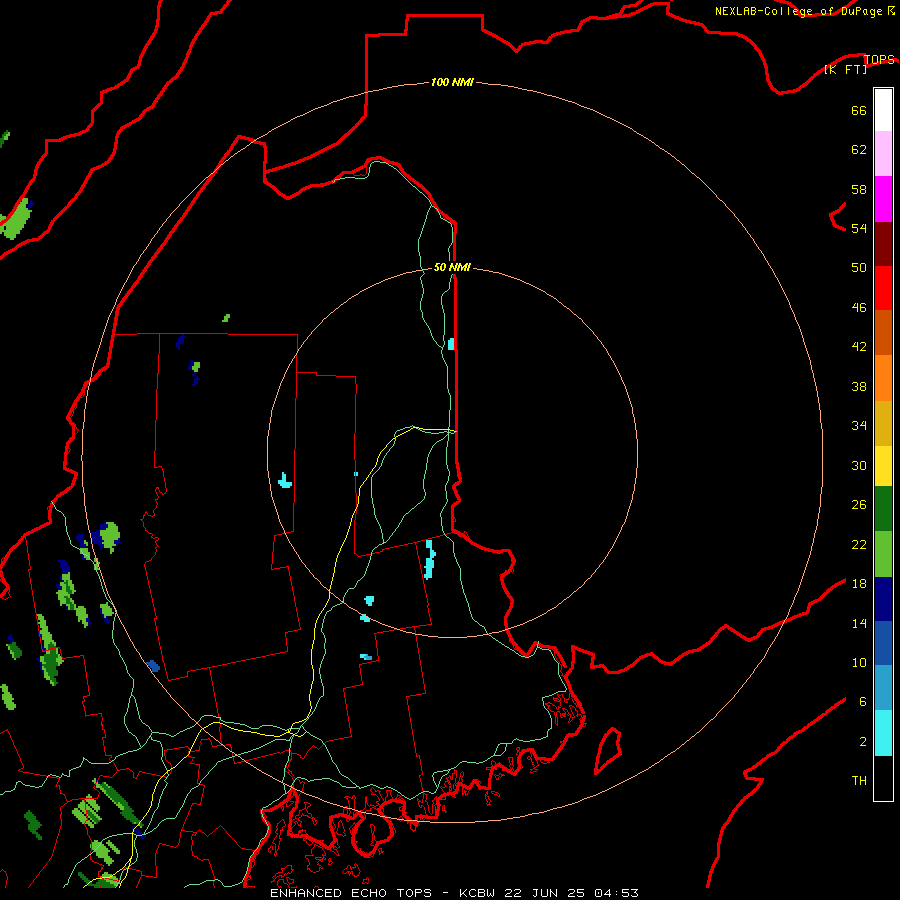This screenshot has height=900, width=900.
Task: Select the dark green legend swatch
Action: [883, 509]
